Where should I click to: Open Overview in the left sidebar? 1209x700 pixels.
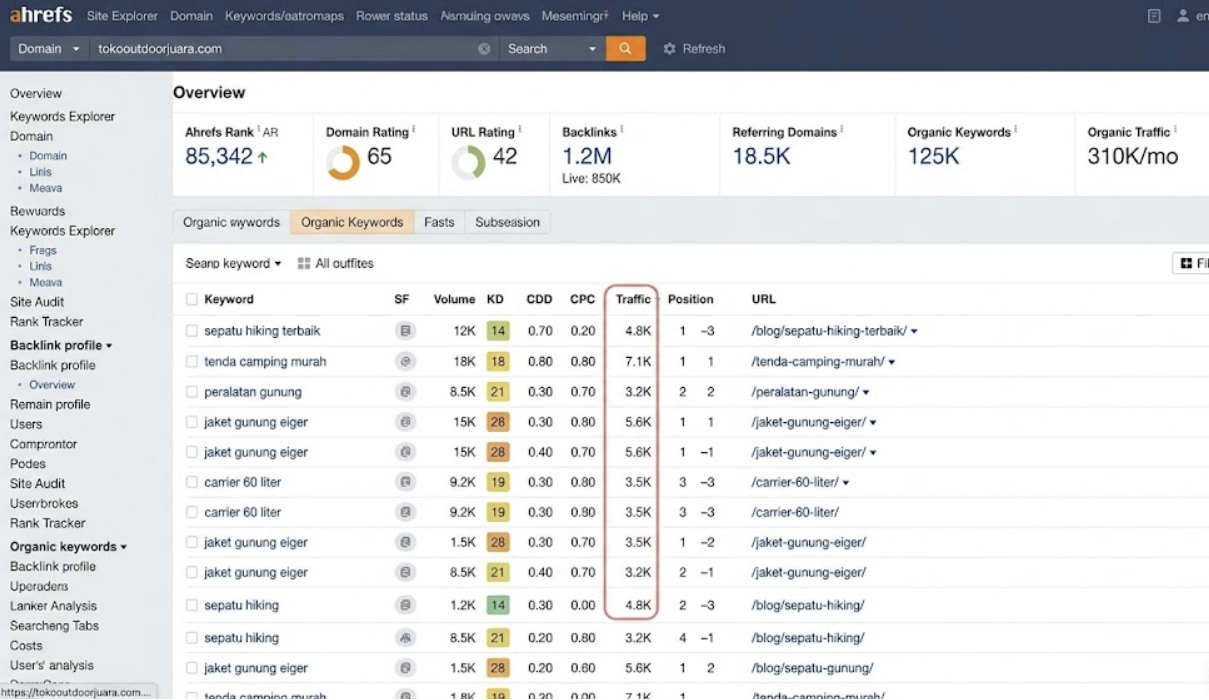36,93
